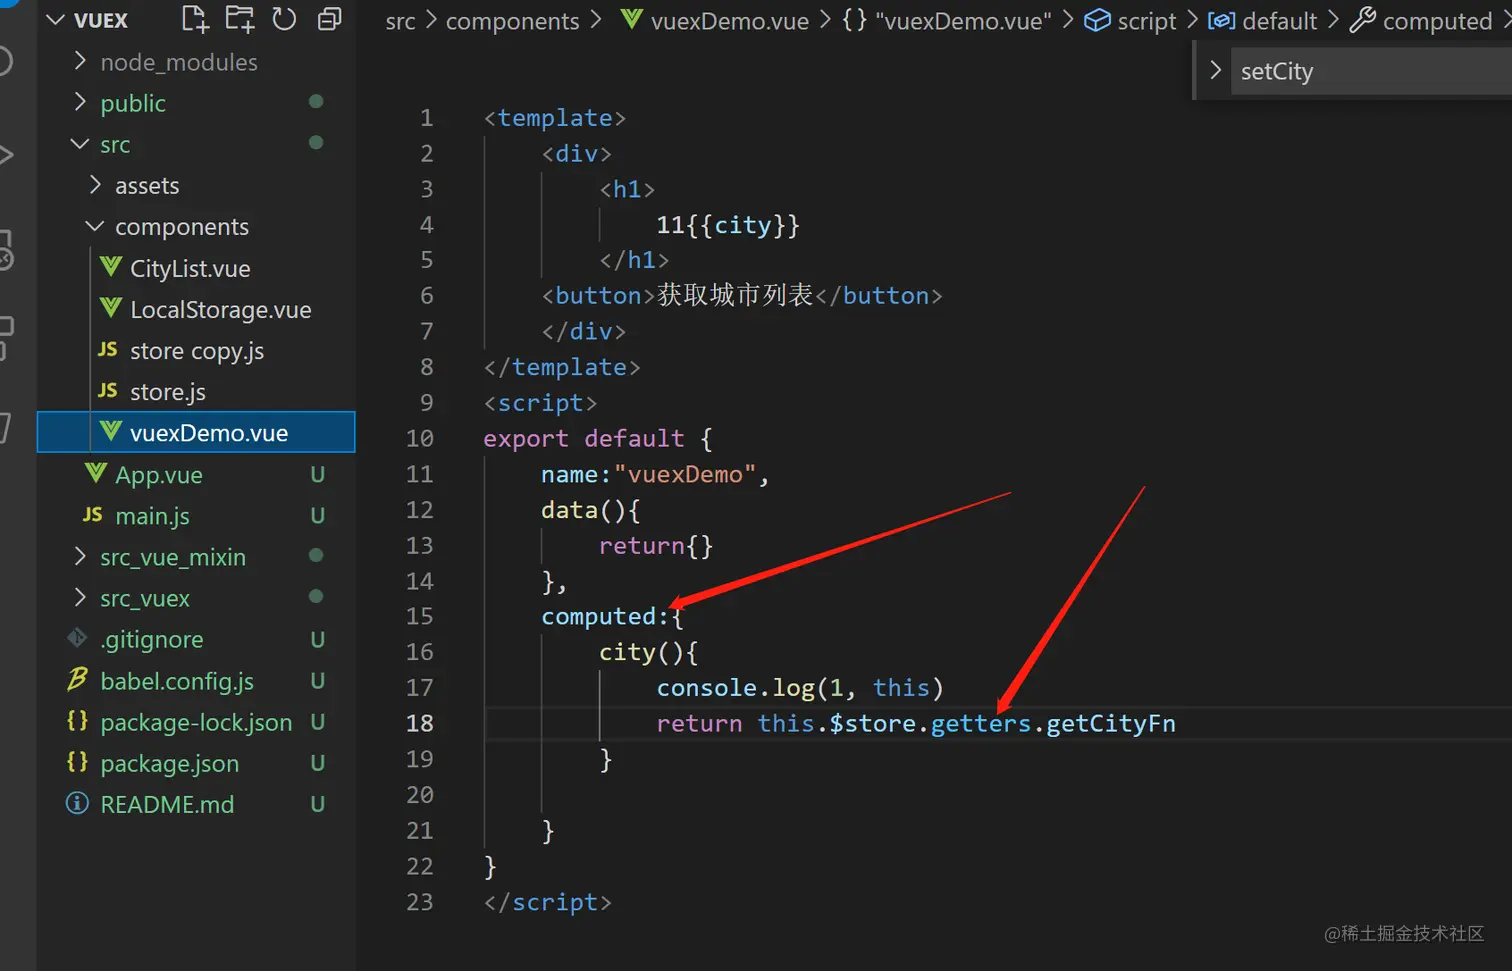Click the New Folder icon in explorer header
This screenshot has height=971, width=1512.
pyautogui.click(x=240, y=18)
